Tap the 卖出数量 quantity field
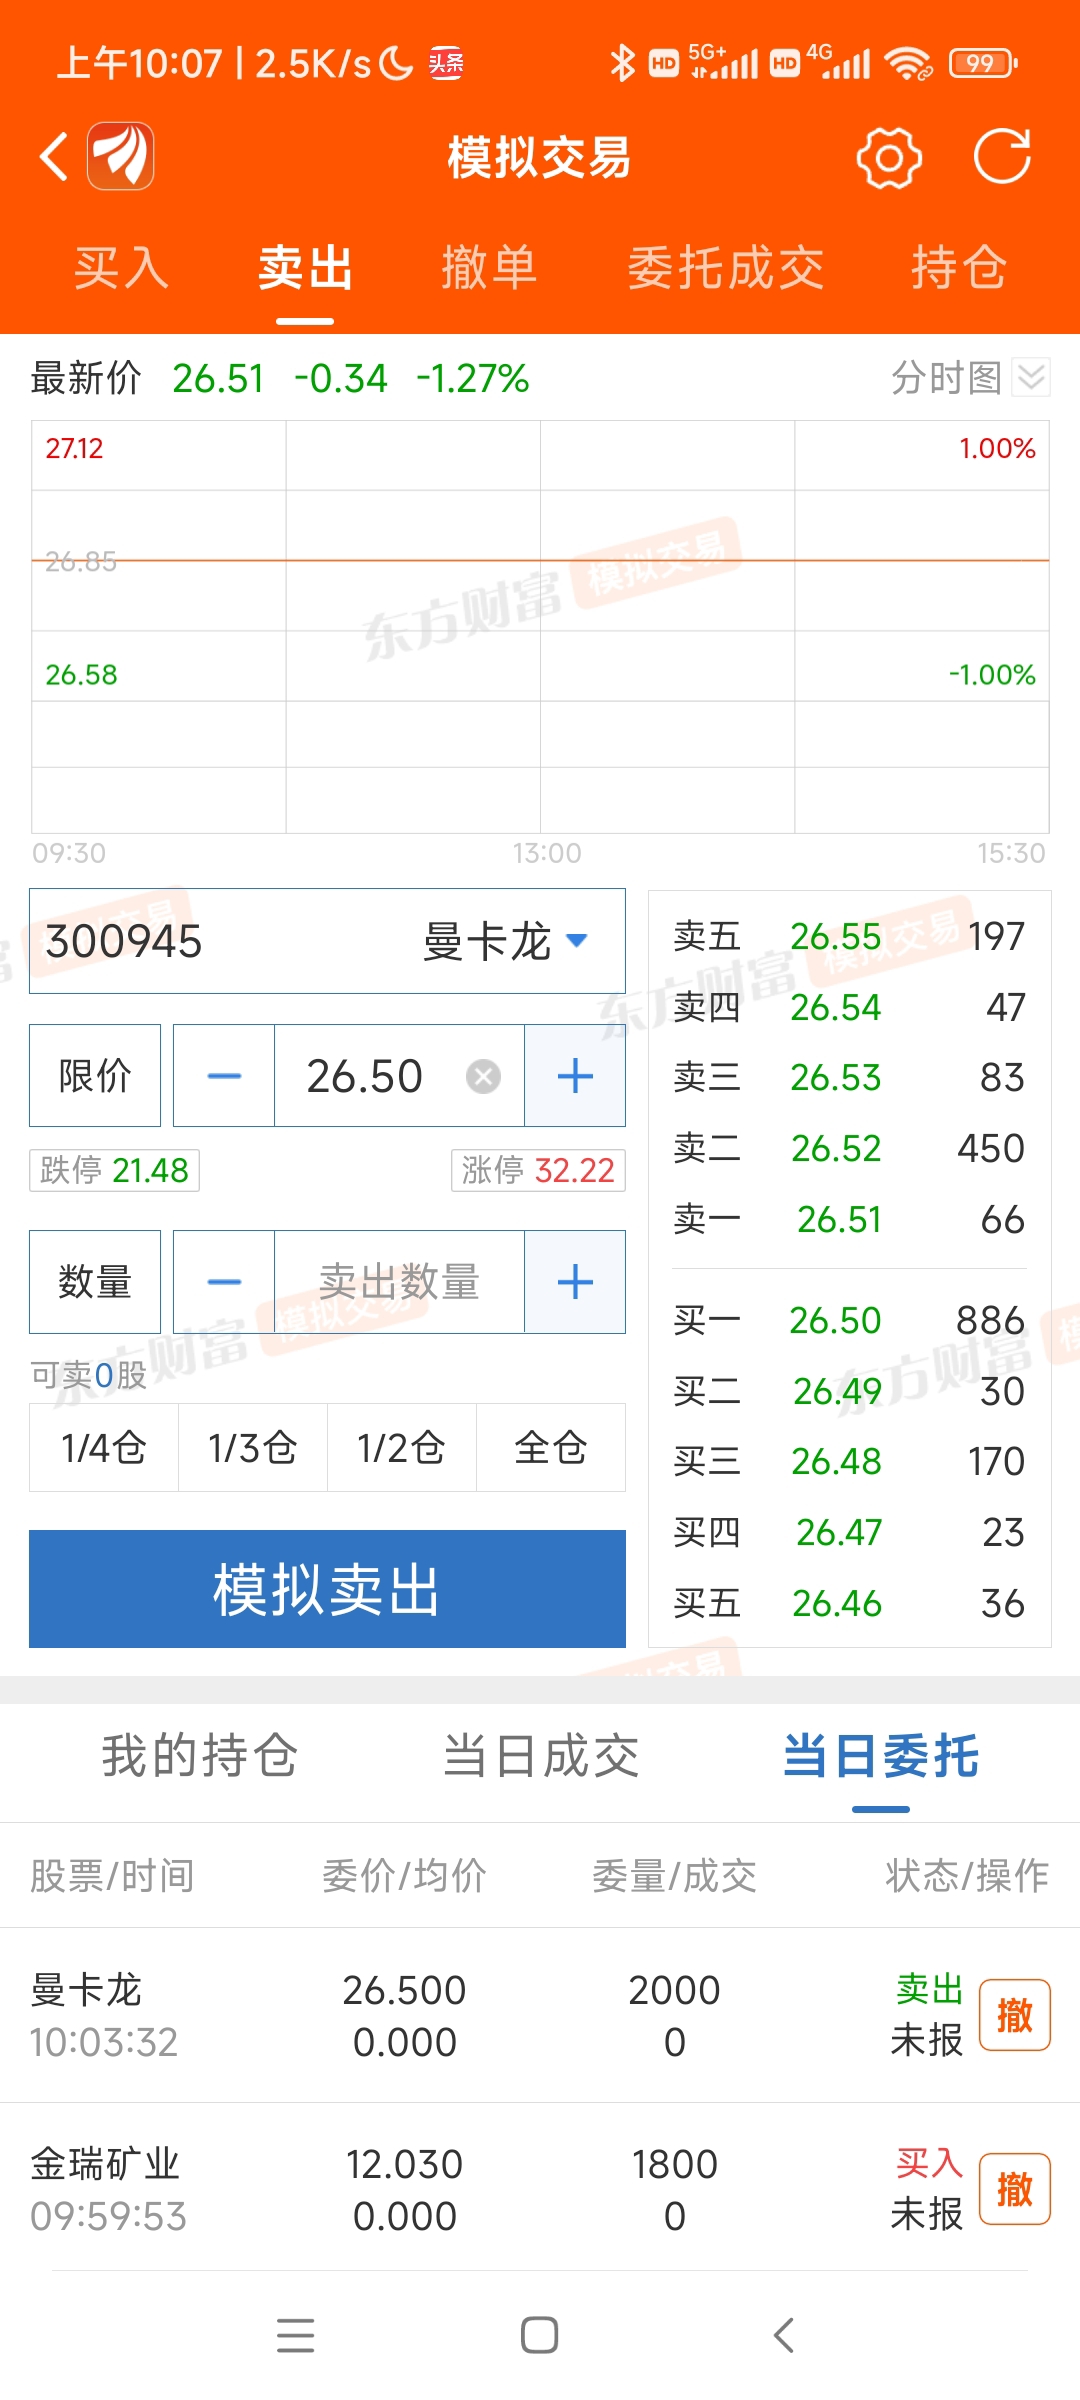The height and width of the screenshot is (2400, 1080). (x=399, y=1282)
